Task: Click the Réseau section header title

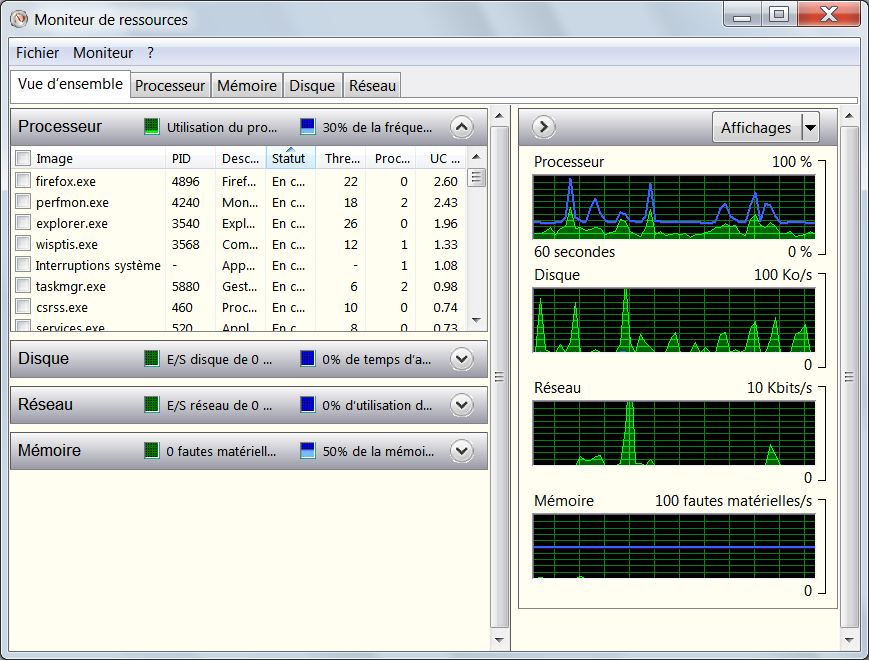Action: coord(45,405)
